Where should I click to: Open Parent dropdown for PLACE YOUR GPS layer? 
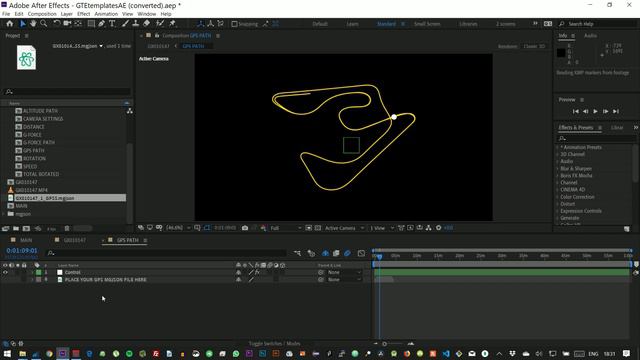[x=344, y=280]
